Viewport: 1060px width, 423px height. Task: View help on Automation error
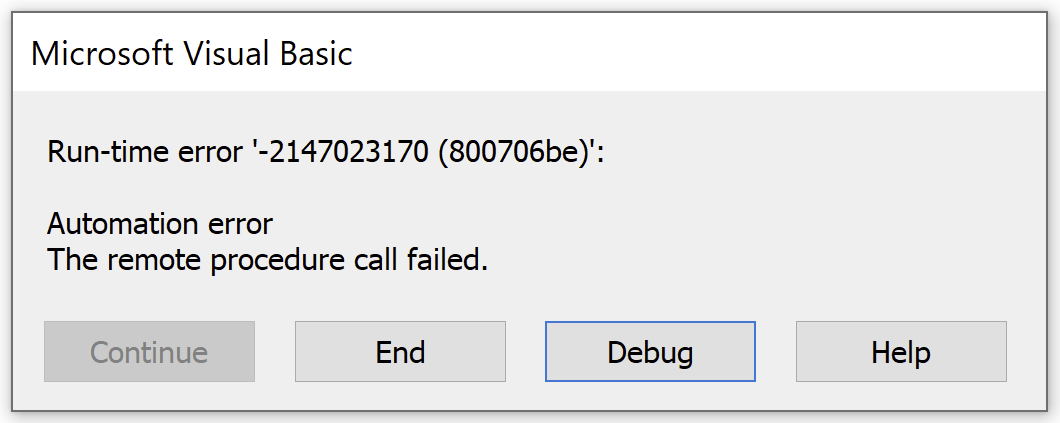click(x=900, y=352)
